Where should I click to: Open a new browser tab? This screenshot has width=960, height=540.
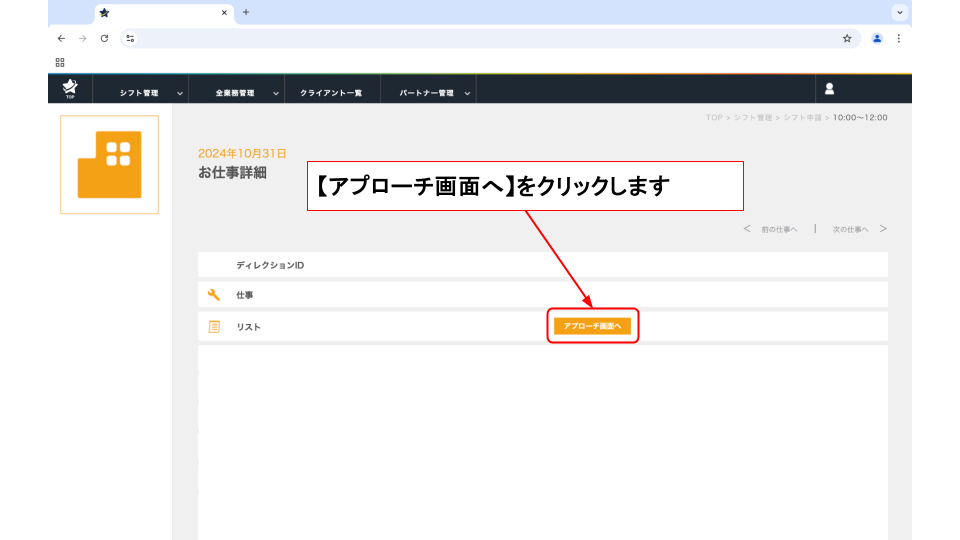pyautogui.click(x=246, y=12)
